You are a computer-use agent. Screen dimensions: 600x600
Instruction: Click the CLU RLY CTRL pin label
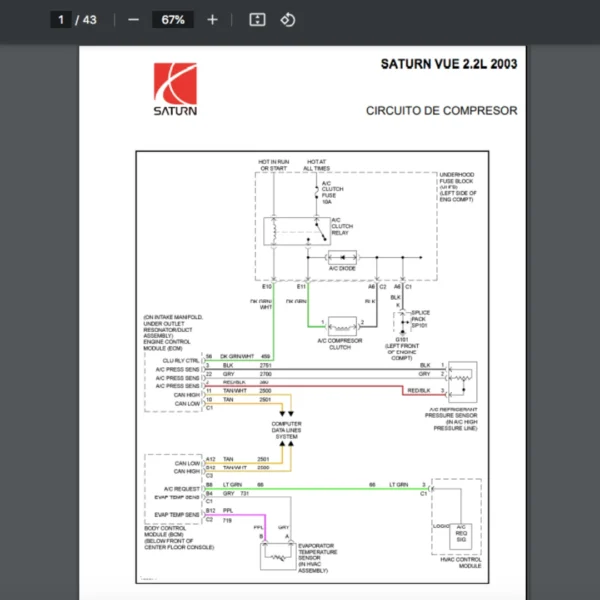tap(181, 360)
